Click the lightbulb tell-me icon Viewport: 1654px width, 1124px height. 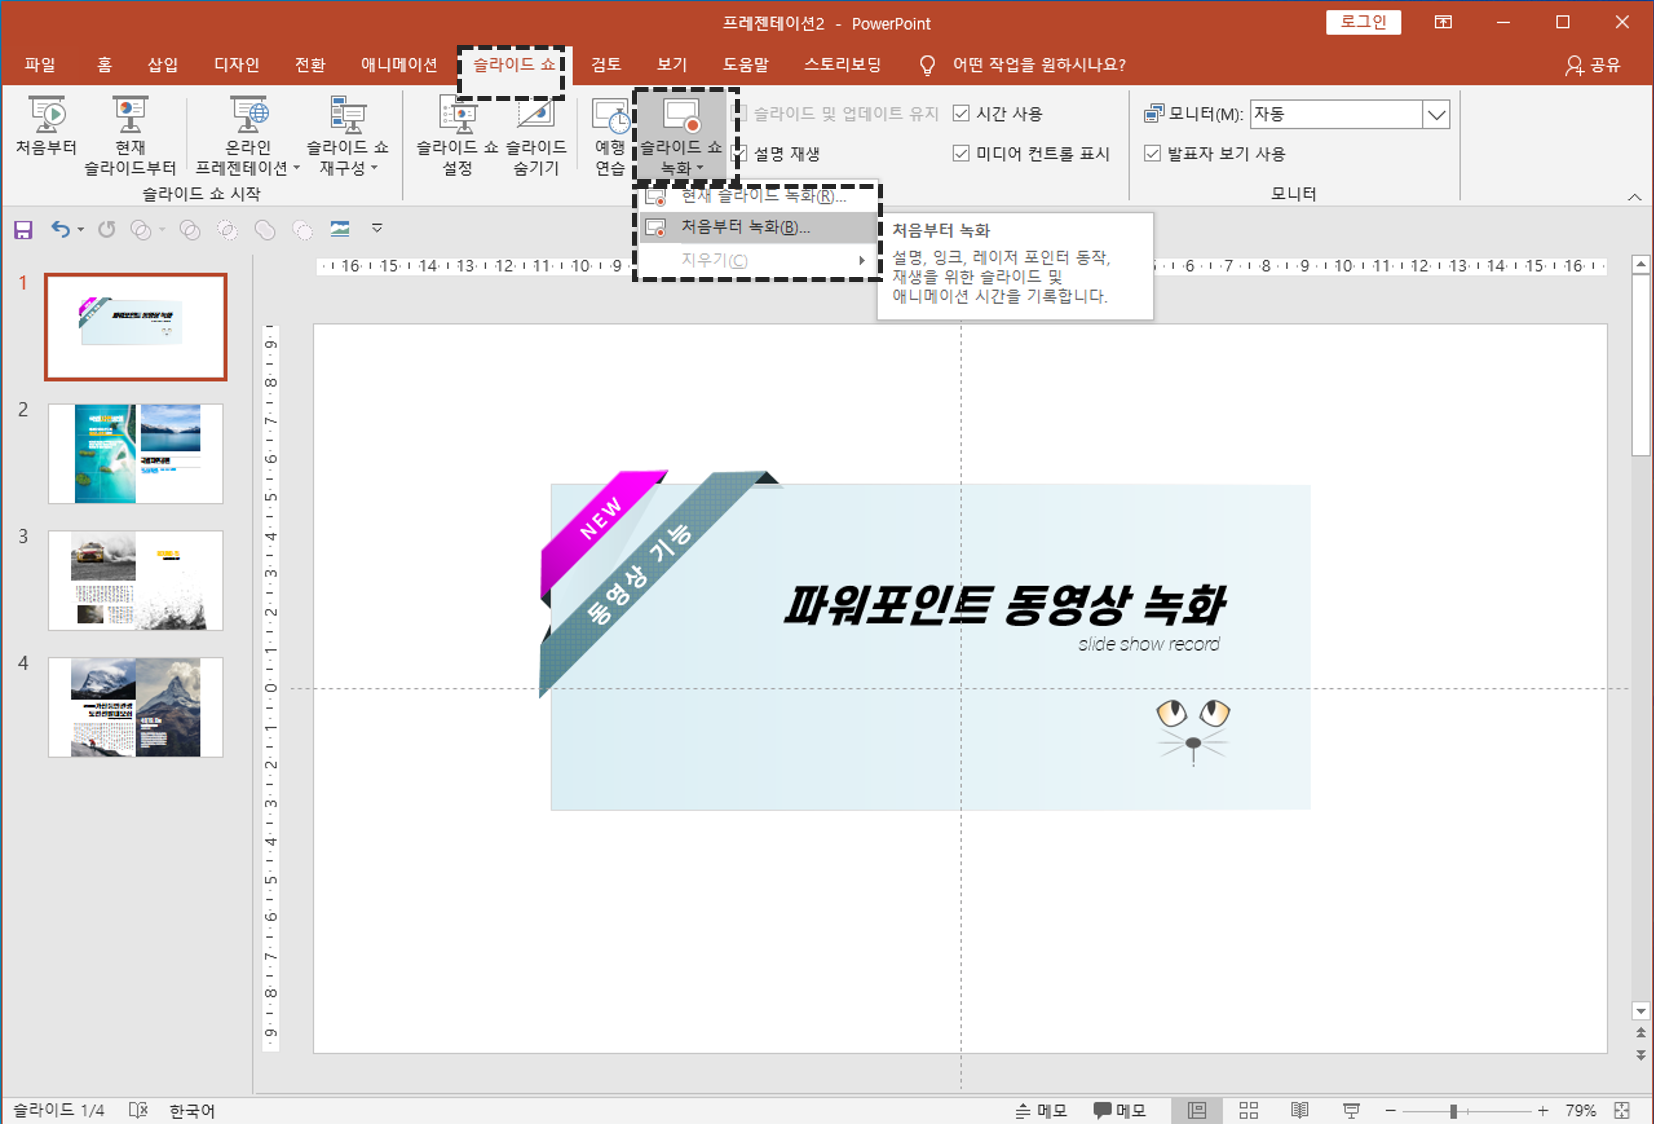coord(927,65)
